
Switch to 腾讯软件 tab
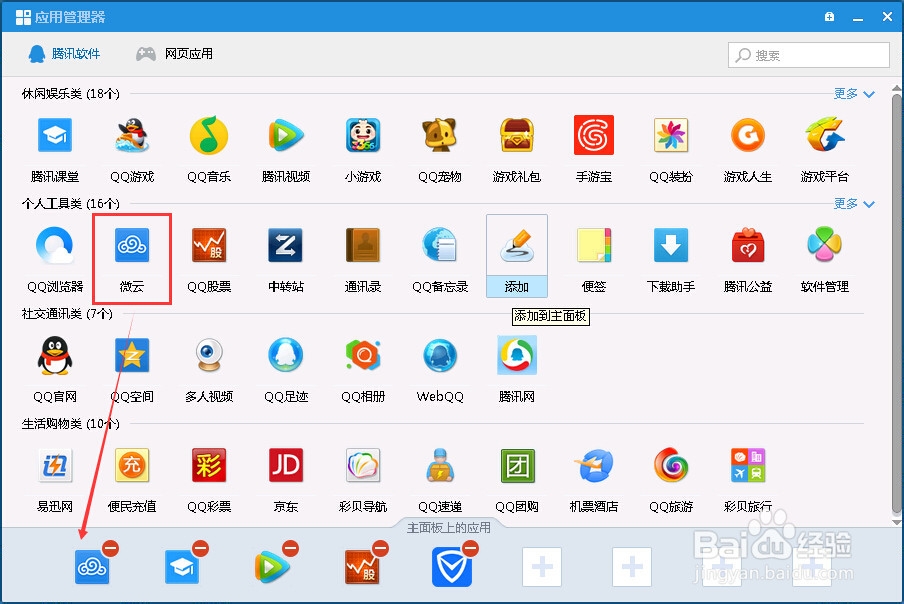[64, 54]
